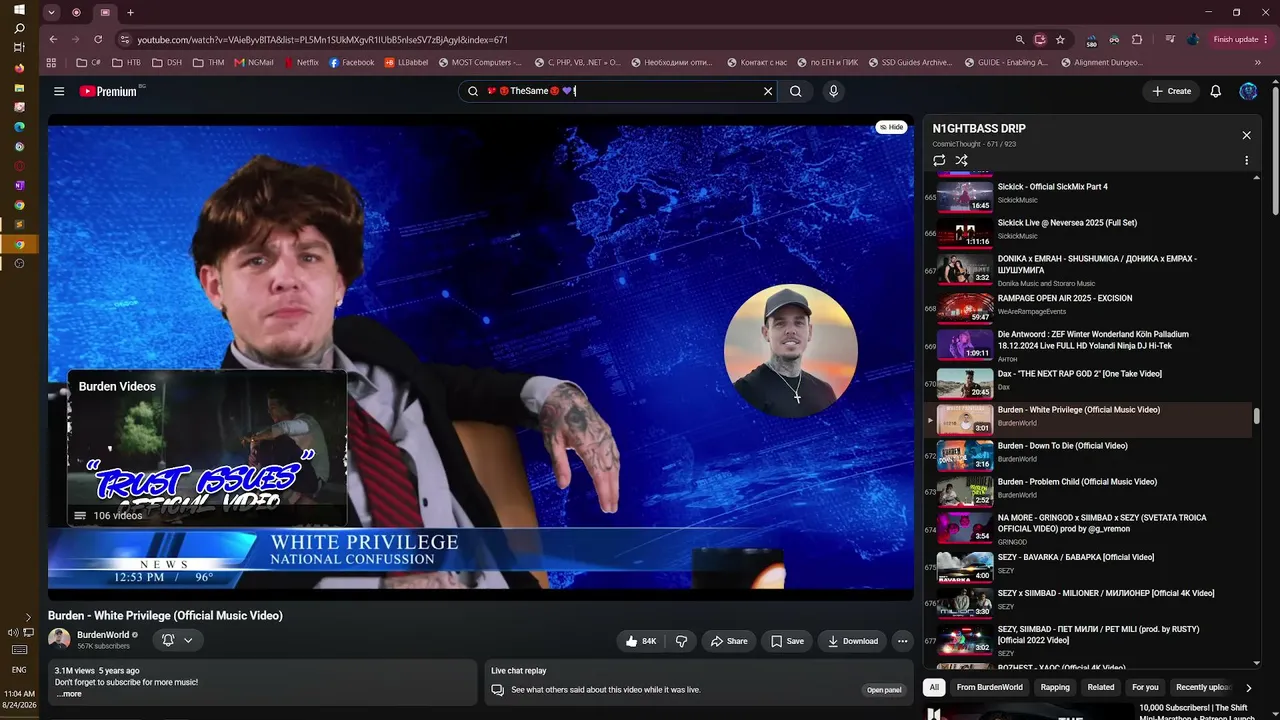Screen dimensions: 1280x720
Task: Start voice search with microphone icon
Action: tap(833, 91)
